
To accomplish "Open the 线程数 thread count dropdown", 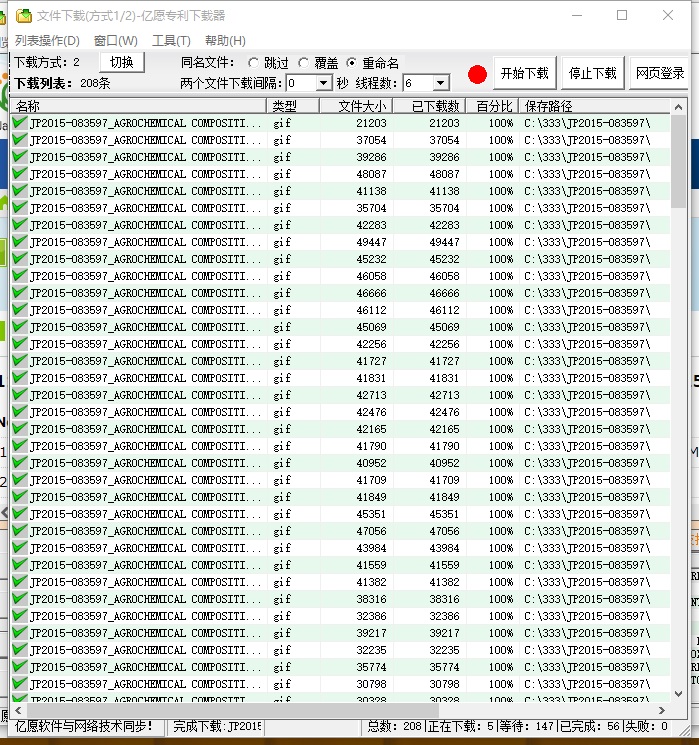I will coord(440,83).
